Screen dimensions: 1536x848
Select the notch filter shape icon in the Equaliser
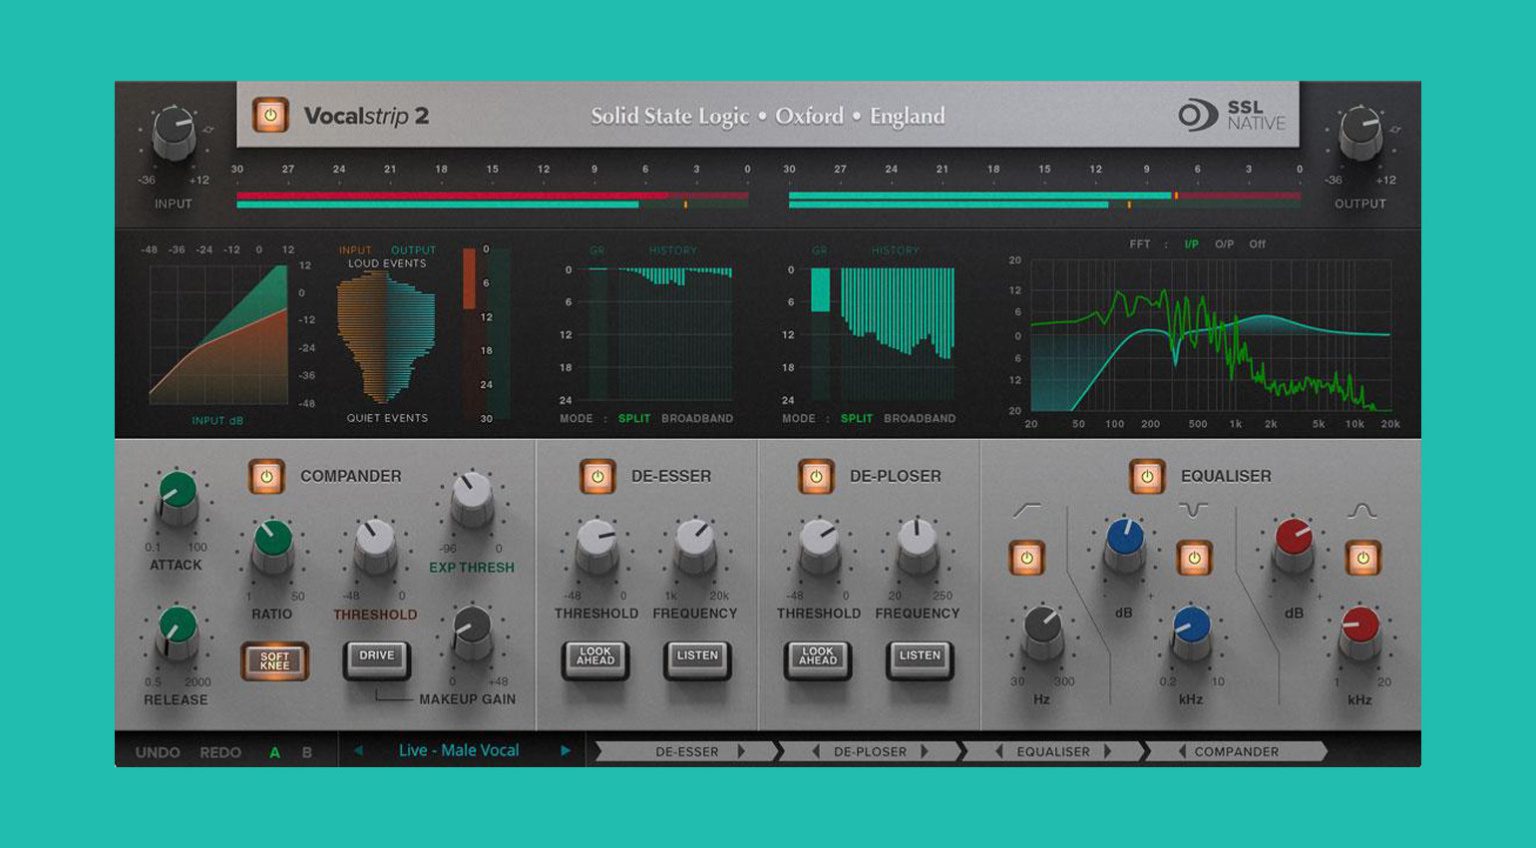[x=1196, y=508]
